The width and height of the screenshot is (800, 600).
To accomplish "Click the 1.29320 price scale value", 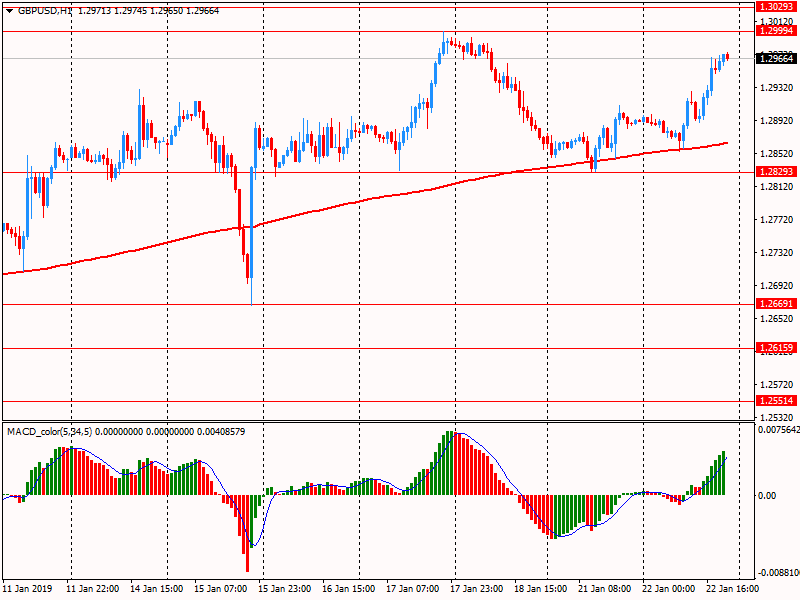I will [777, 88].
